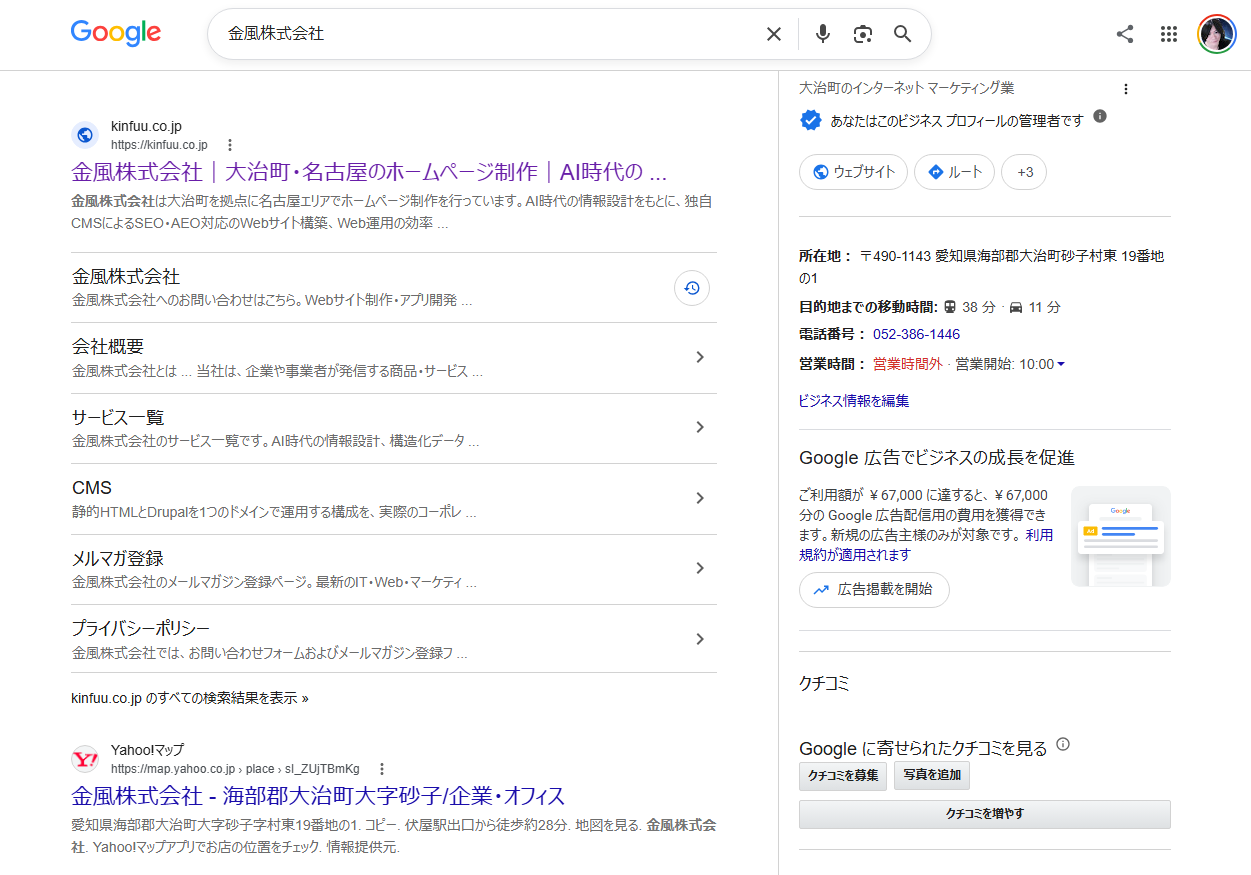This screenshot has height=875, width=1251.
Task: Open the 金風株式会社 contact sitelink
Action: [x=126, y=276]
